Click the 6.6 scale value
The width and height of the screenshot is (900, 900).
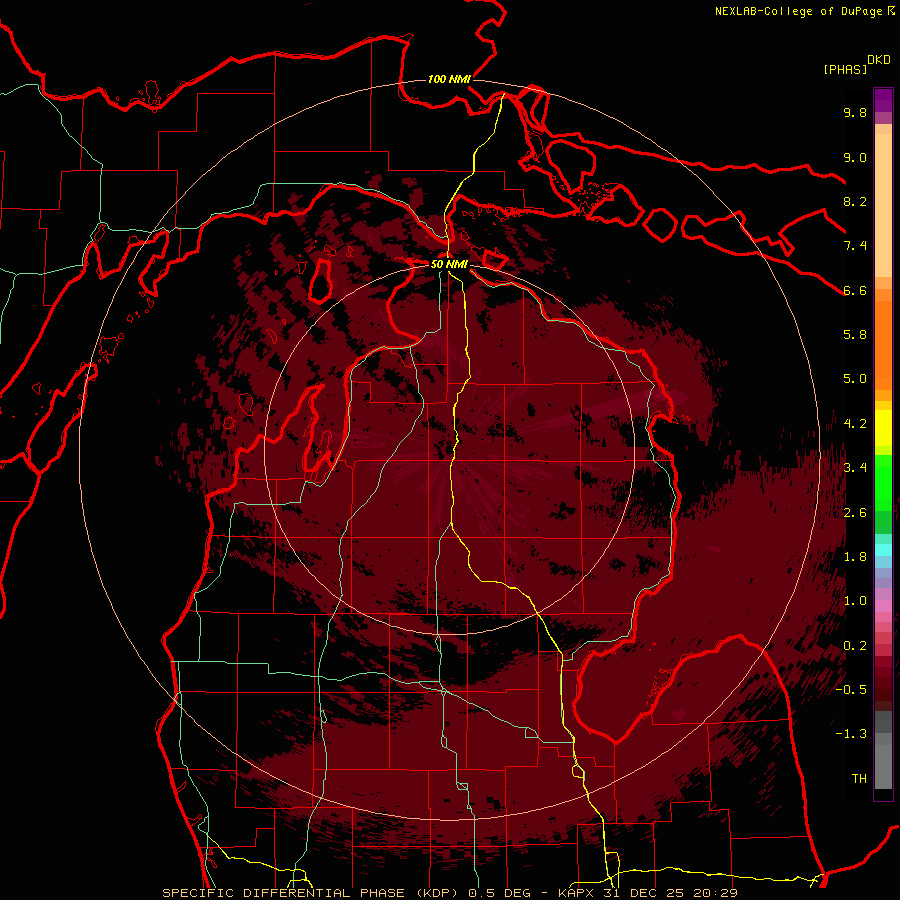click(855, 290)
